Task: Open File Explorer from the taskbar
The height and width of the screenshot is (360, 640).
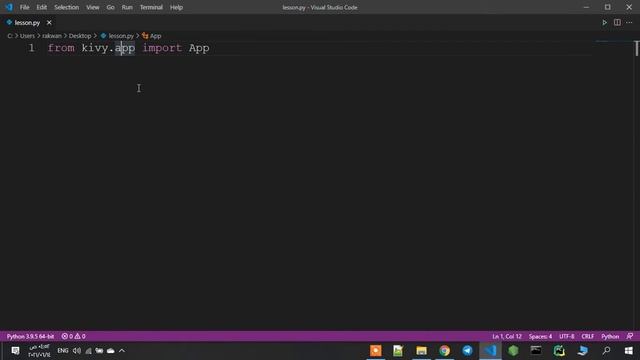Action: click(422, 351)
